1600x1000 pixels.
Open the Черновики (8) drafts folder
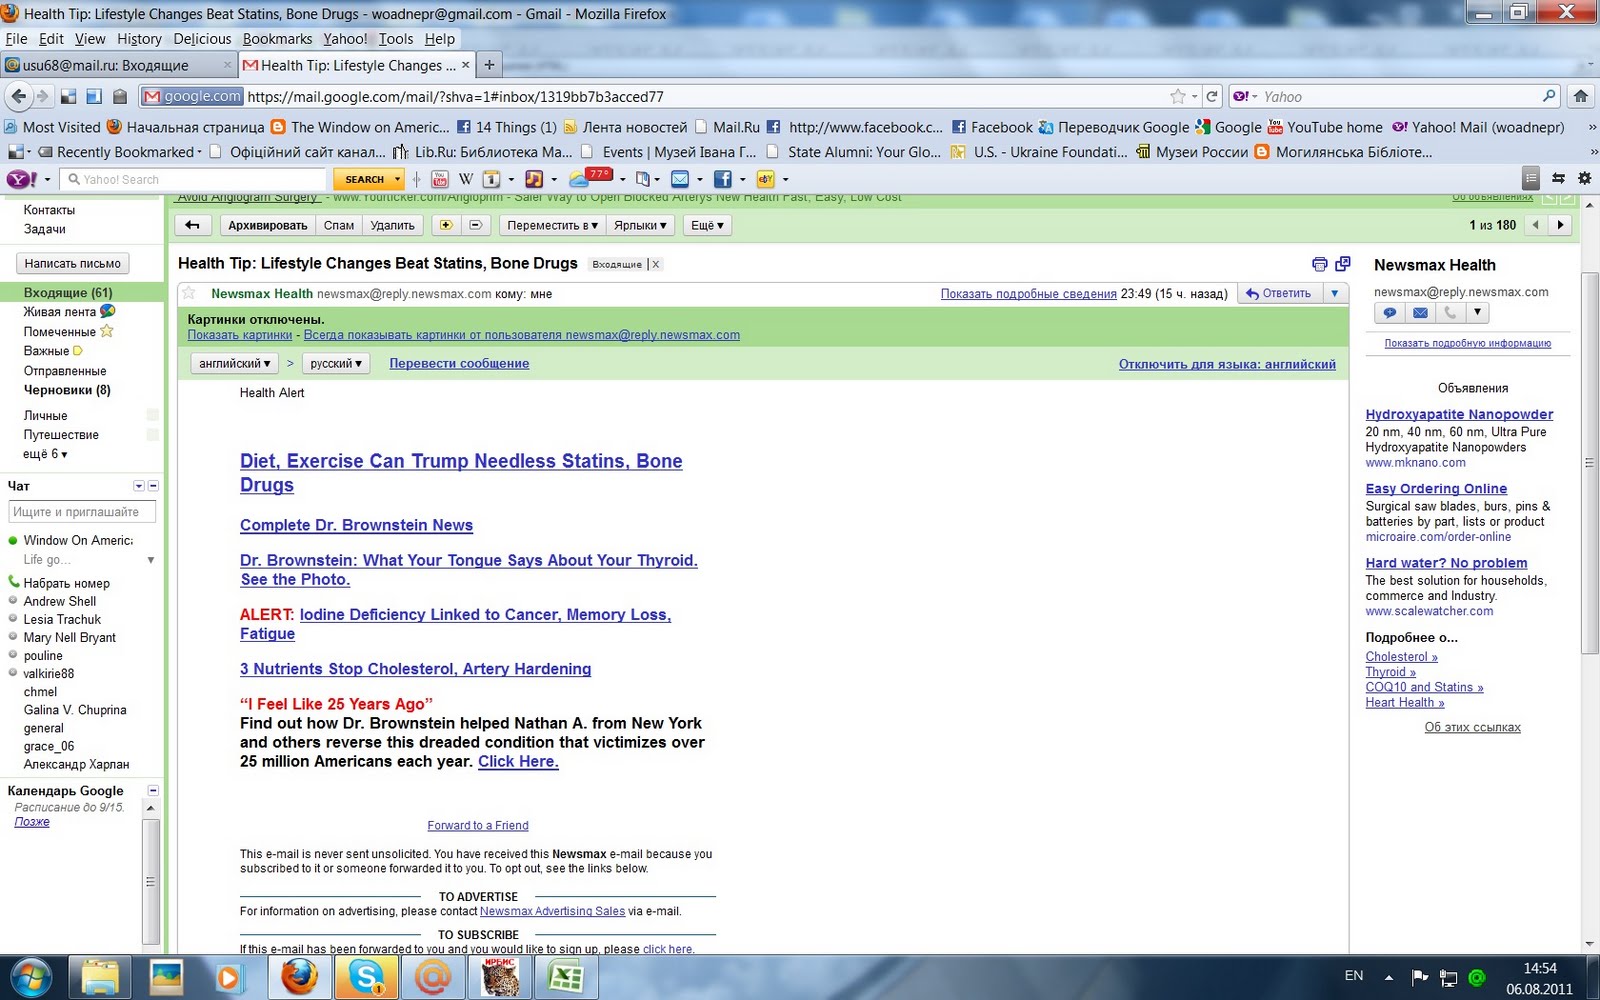click(x=67, y=390)
